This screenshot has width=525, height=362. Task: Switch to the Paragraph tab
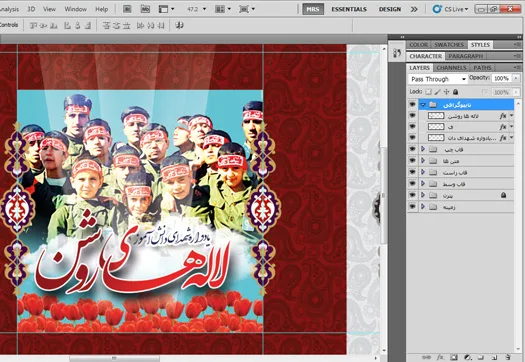click(465, 56)
